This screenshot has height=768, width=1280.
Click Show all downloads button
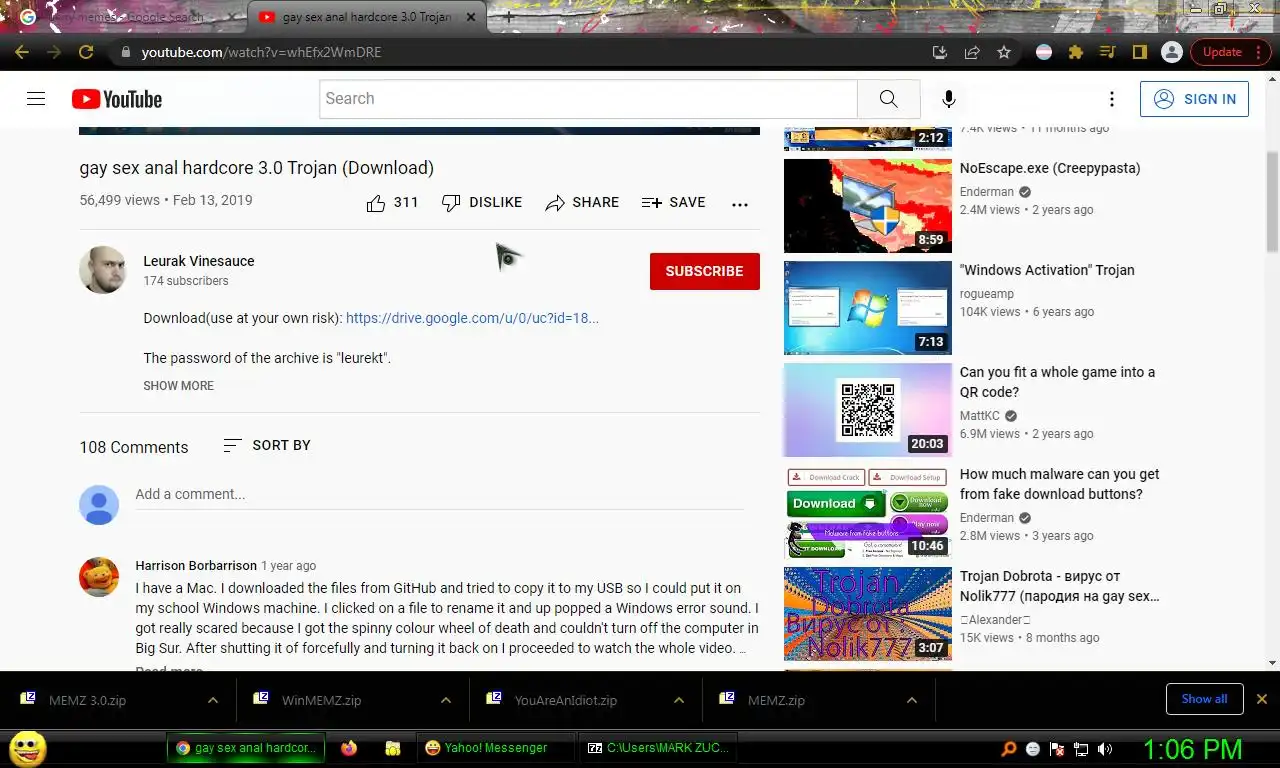point(1204,699)
